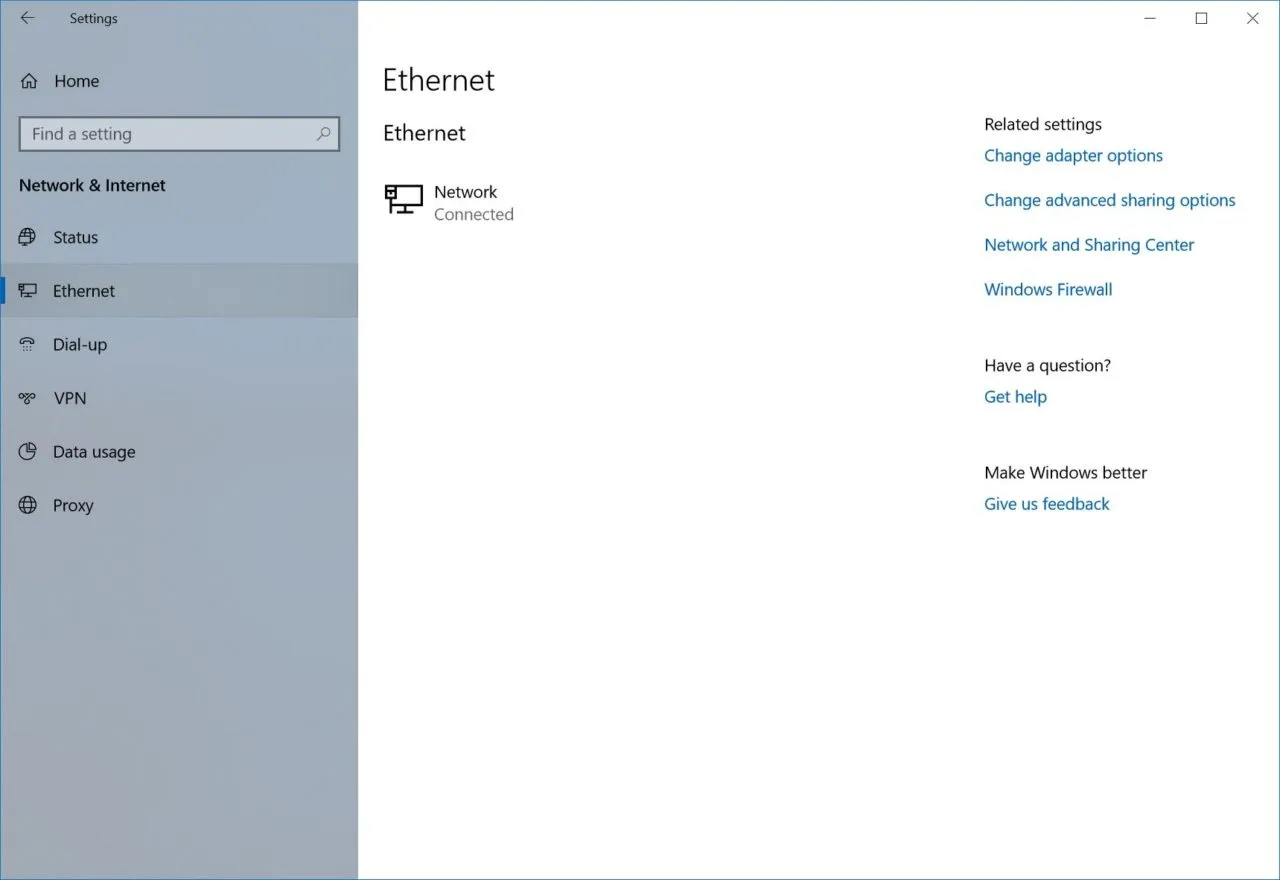Screen dimensions: 1280x880
Task: Click the search magnifier icon
Action: tap(323, 133)
